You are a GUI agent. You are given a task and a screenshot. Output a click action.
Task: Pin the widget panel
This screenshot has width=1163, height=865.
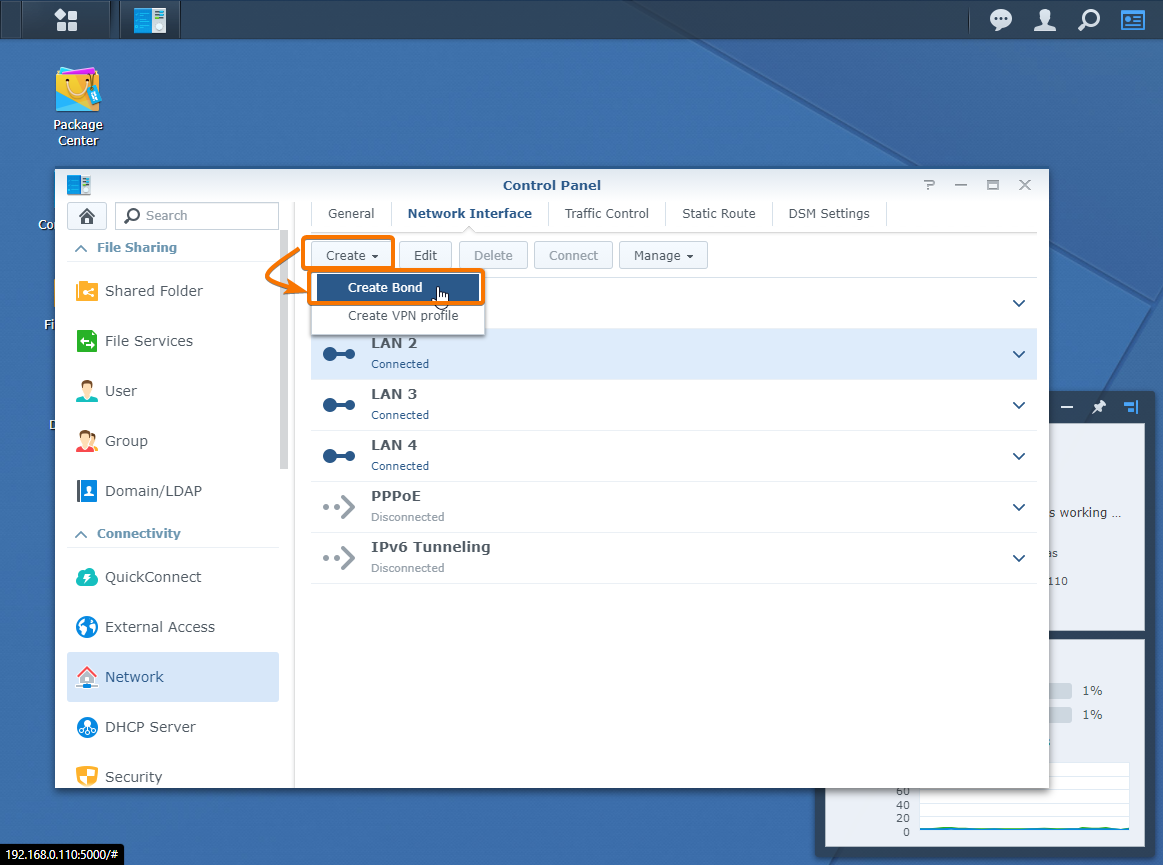pyautogui.click(x=1099, y=407)
